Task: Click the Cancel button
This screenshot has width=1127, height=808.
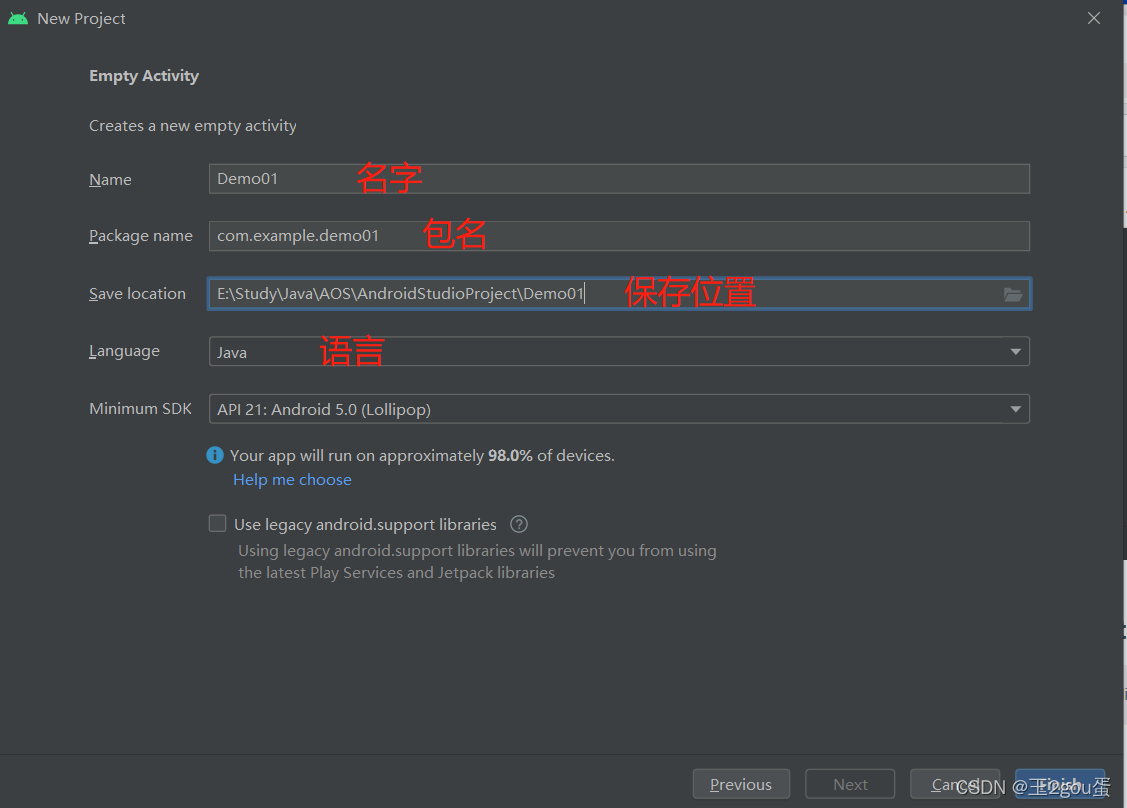Action: (x=954, y=784)
